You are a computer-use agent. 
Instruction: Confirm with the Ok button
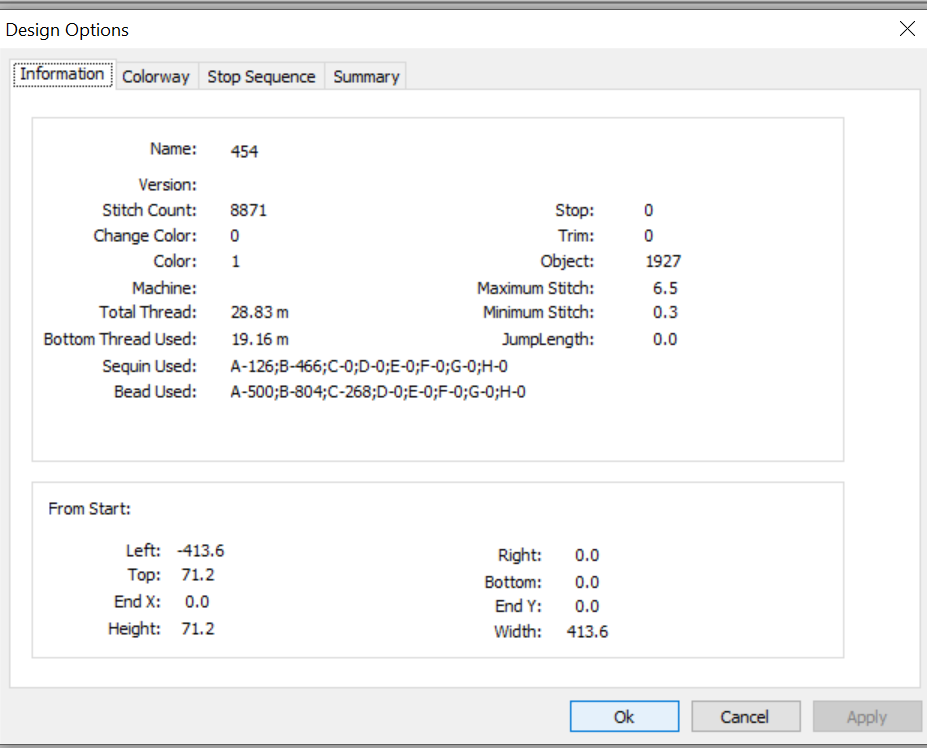[x=624, y=717]
